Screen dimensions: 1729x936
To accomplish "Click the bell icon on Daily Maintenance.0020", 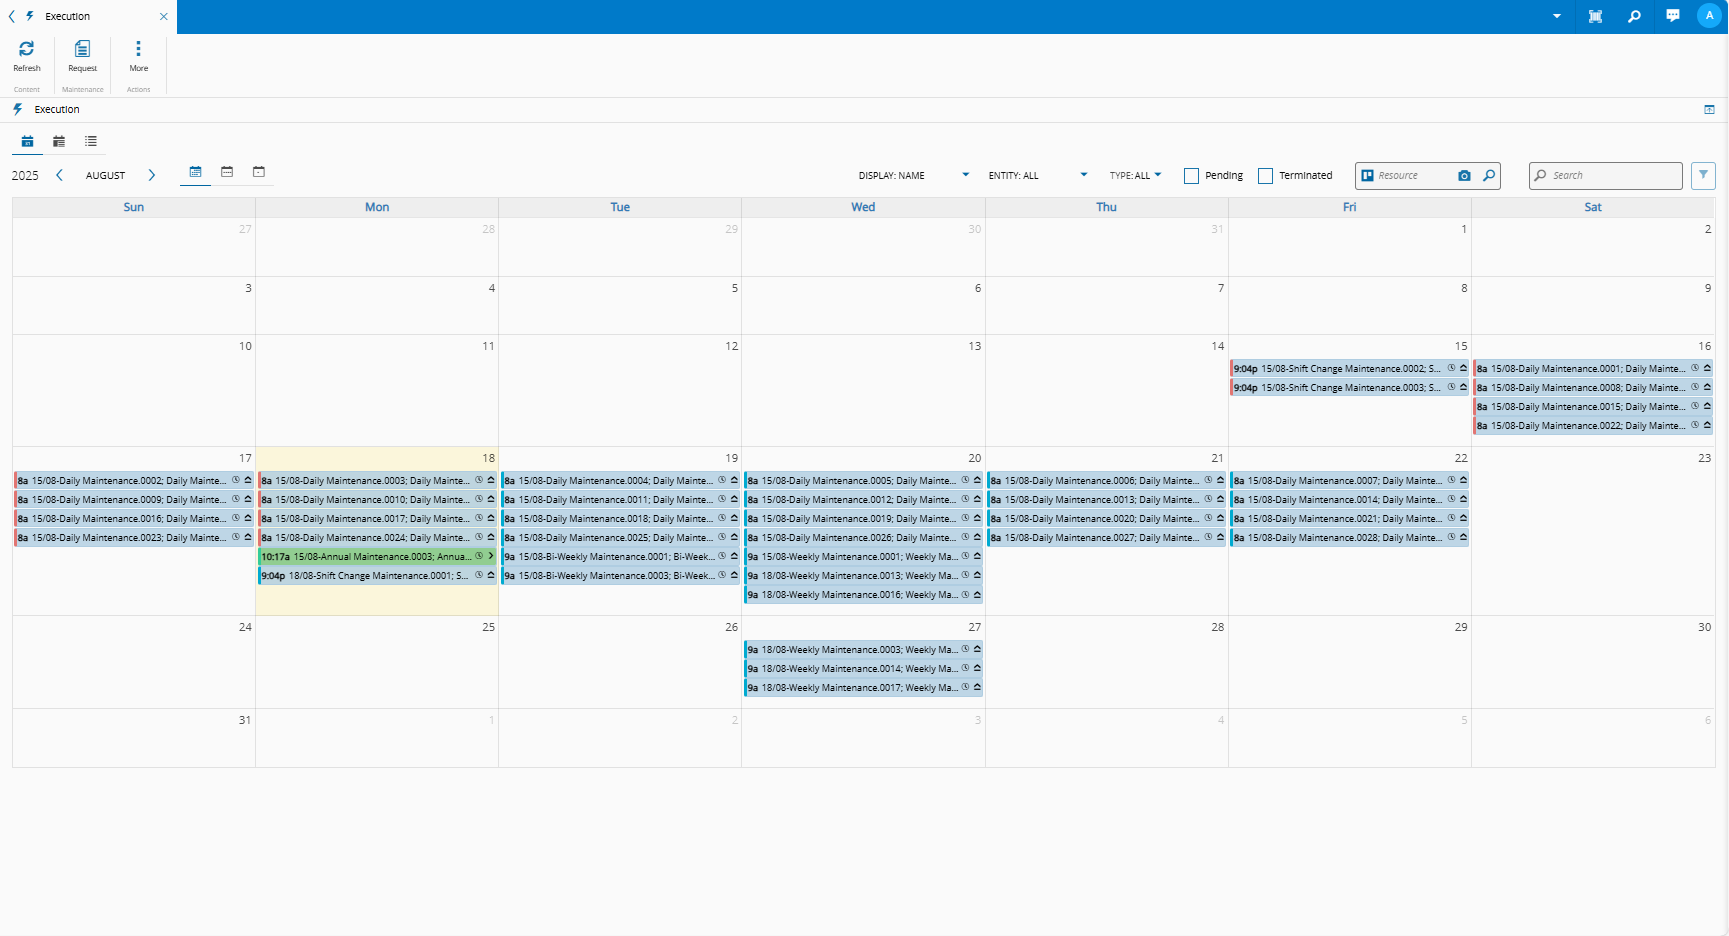I will tap(1220, 518).
